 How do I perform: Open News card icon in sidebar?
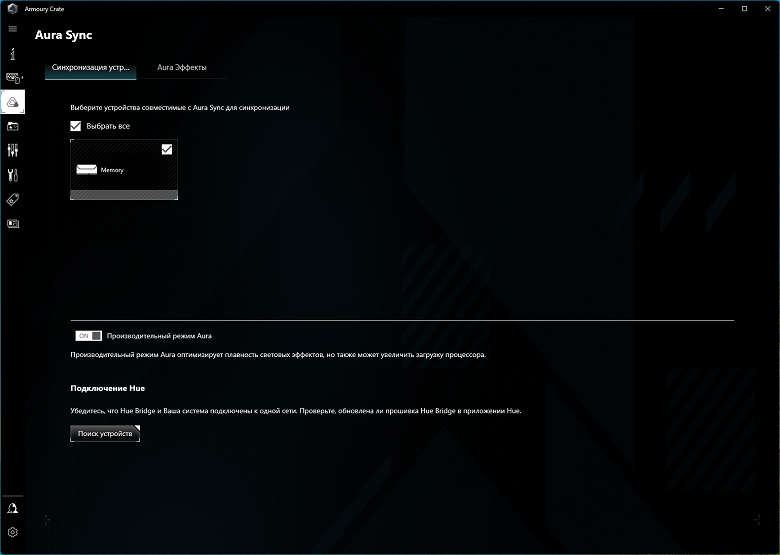(13, 224)
